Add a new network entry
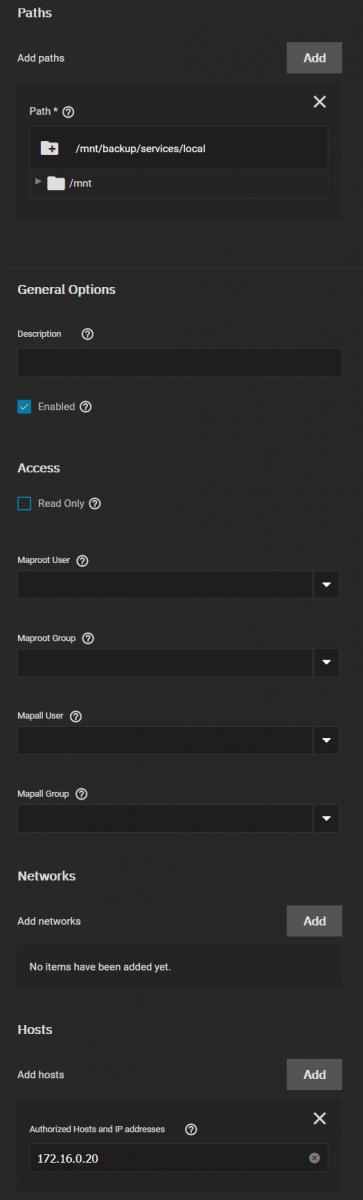363x1200 pixels. pos(315,921)
